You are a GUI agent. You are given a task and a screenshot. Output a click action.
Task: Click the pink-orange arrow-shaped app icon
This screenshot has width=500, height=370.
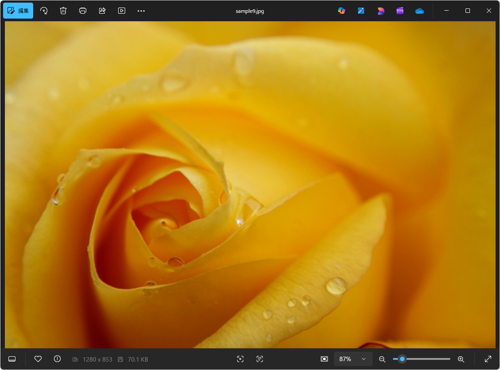pos(381,11)
